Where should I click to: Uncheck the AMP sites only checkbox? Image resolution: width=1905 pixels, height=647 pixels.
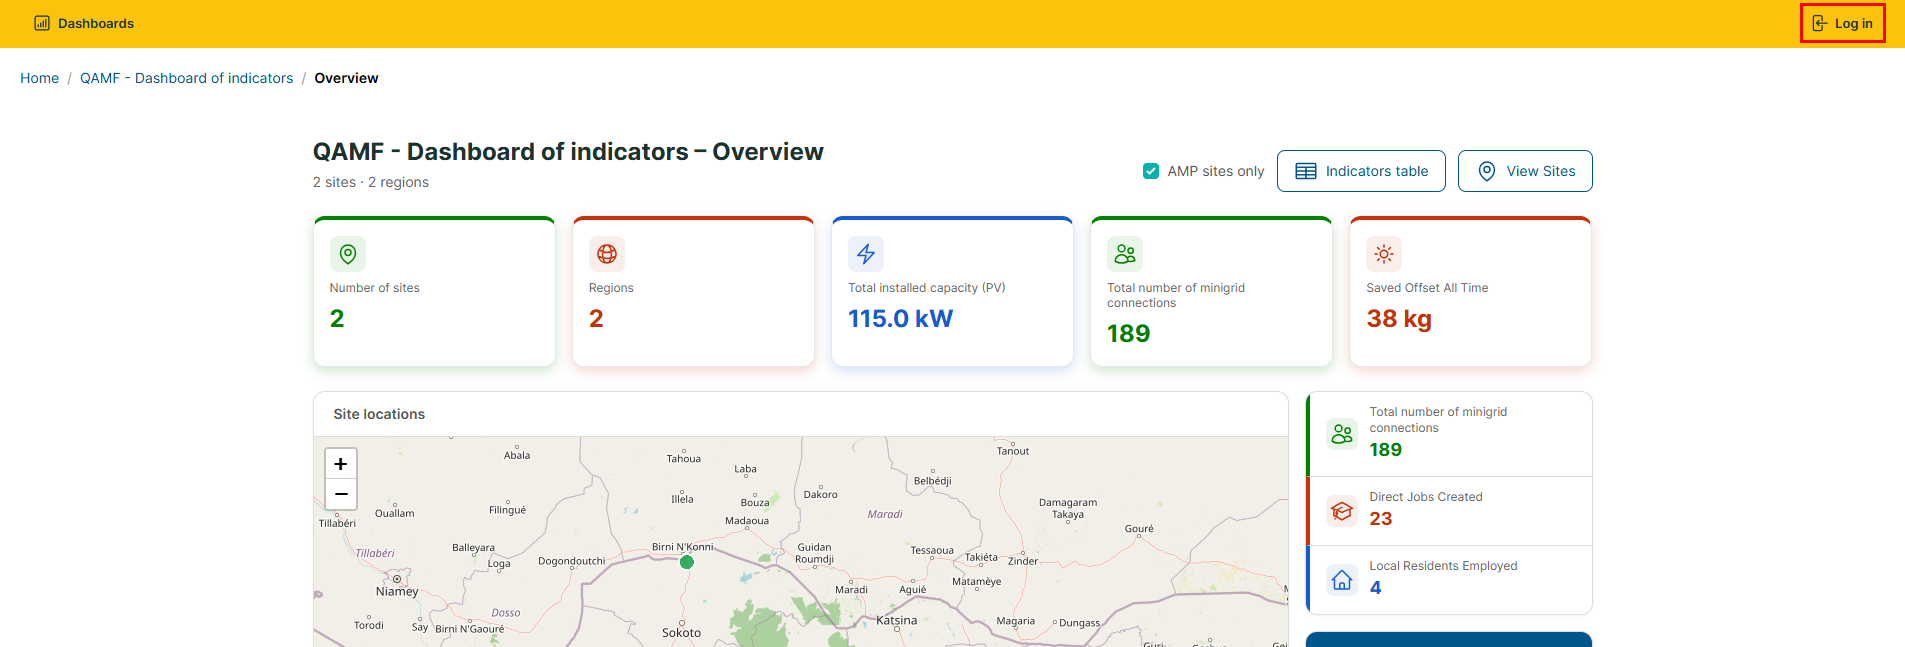pyautogui.click(x=1151, y=171)
